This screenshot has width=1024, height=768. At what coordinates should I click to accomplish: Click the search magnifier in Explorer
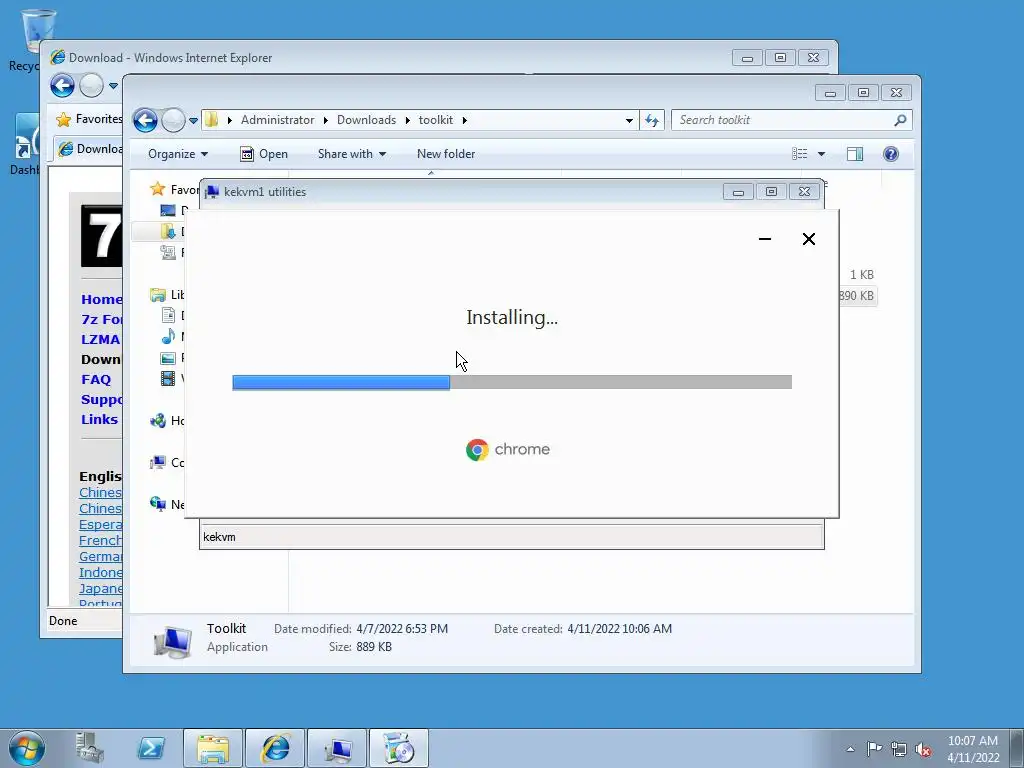pos(901,120)
